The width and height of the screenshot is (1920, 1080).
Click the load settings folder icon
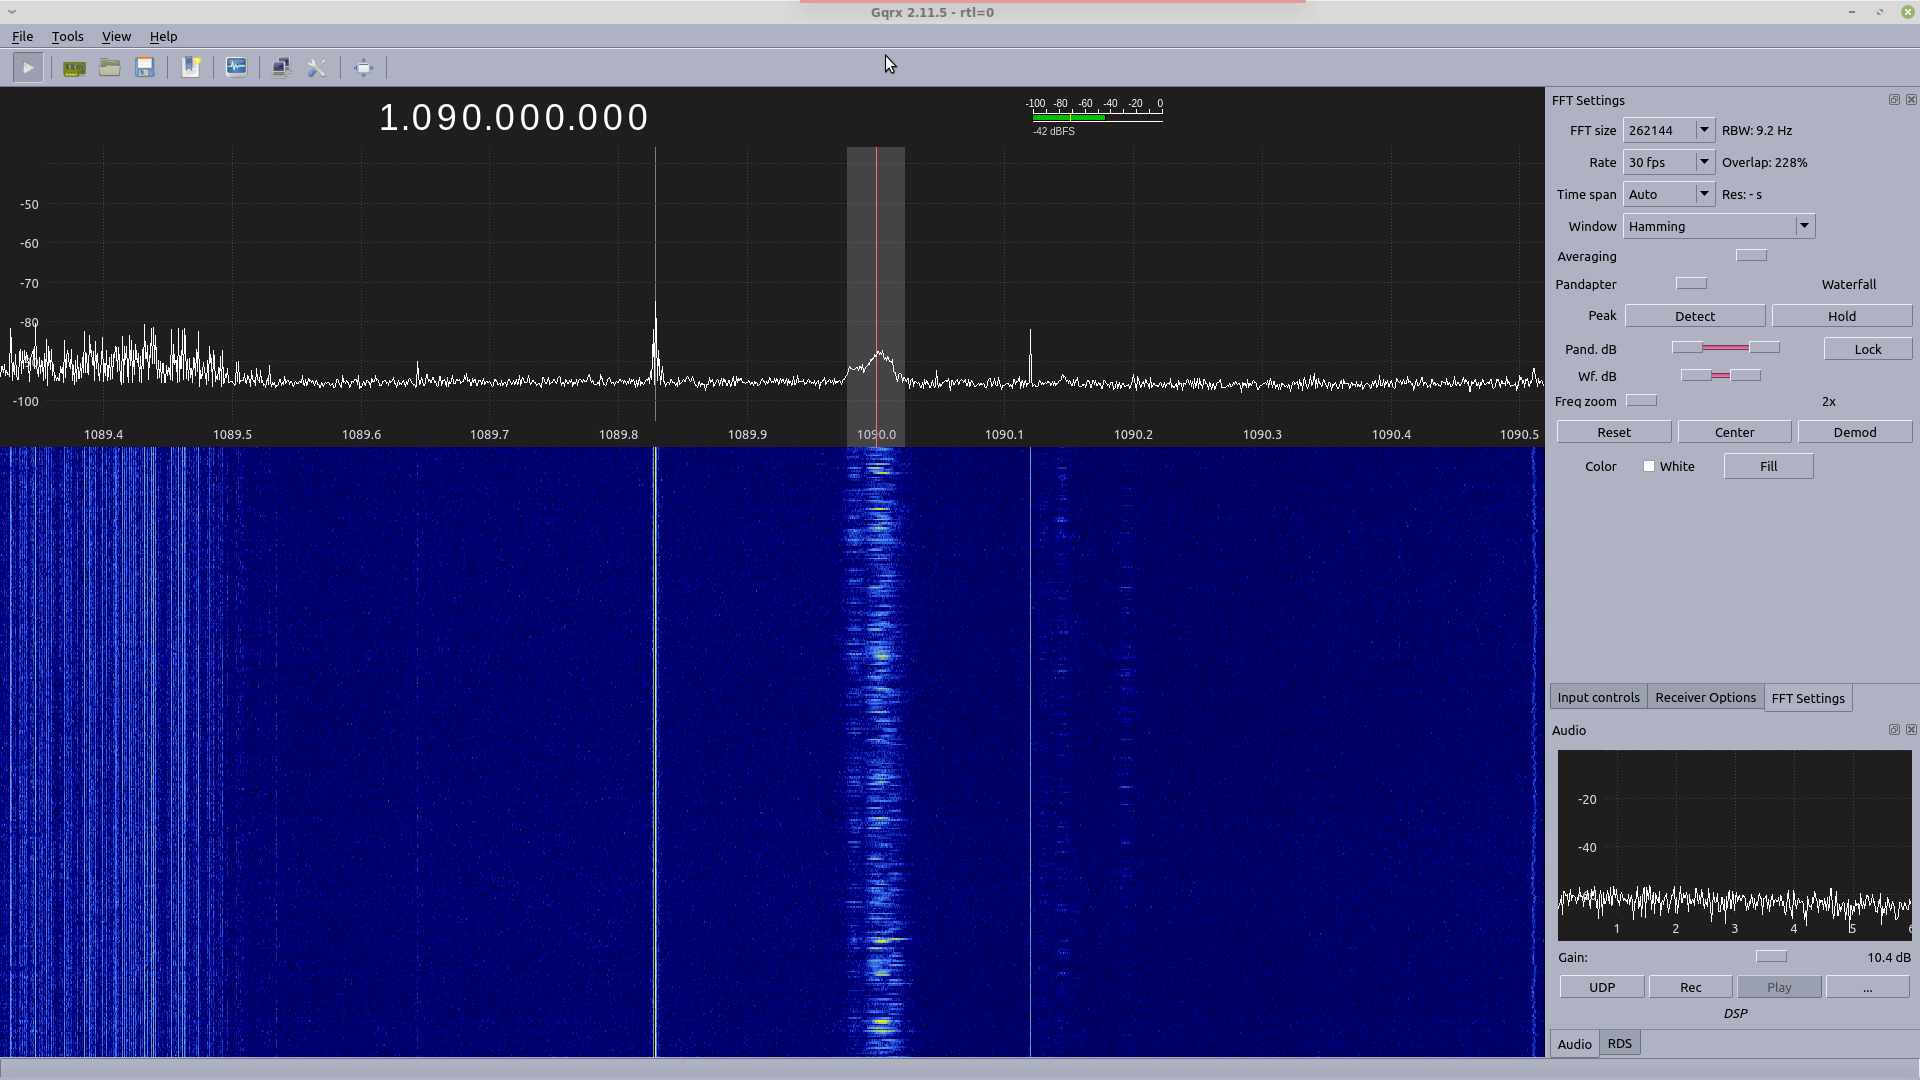(110, 68)
